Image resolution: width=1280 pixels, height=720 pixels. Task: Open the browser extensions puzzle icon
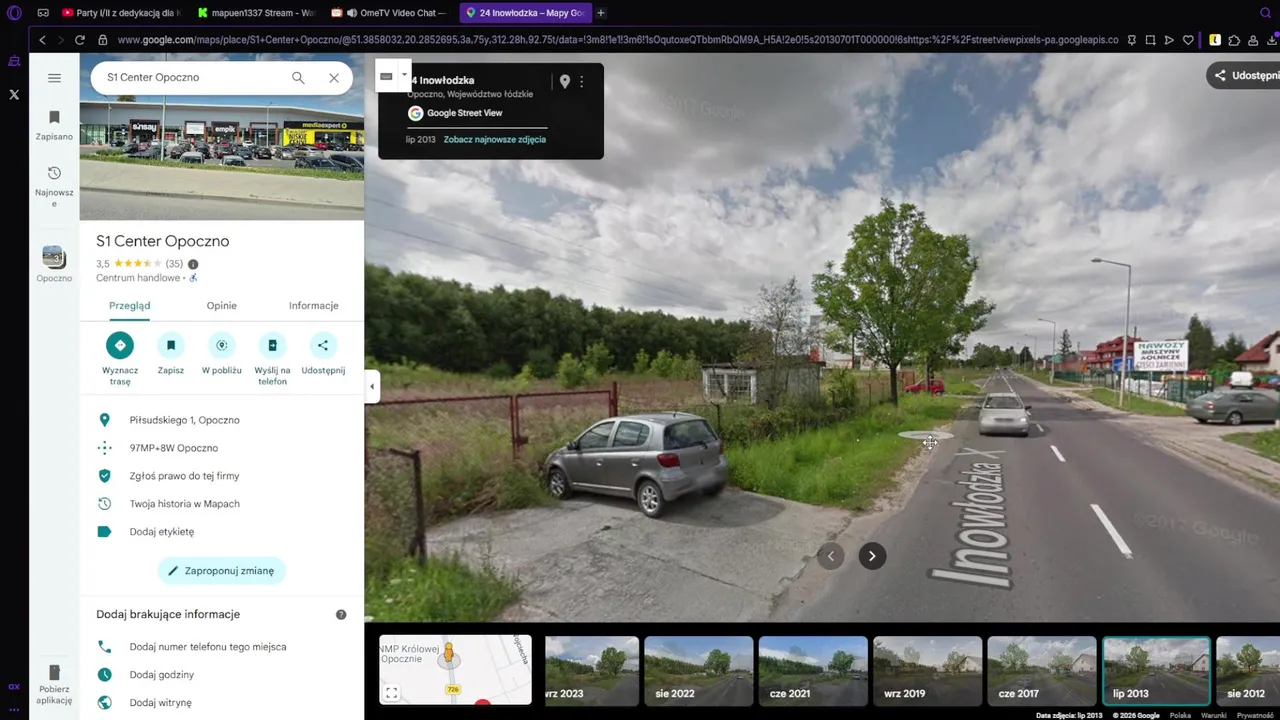coord(1234,40)
